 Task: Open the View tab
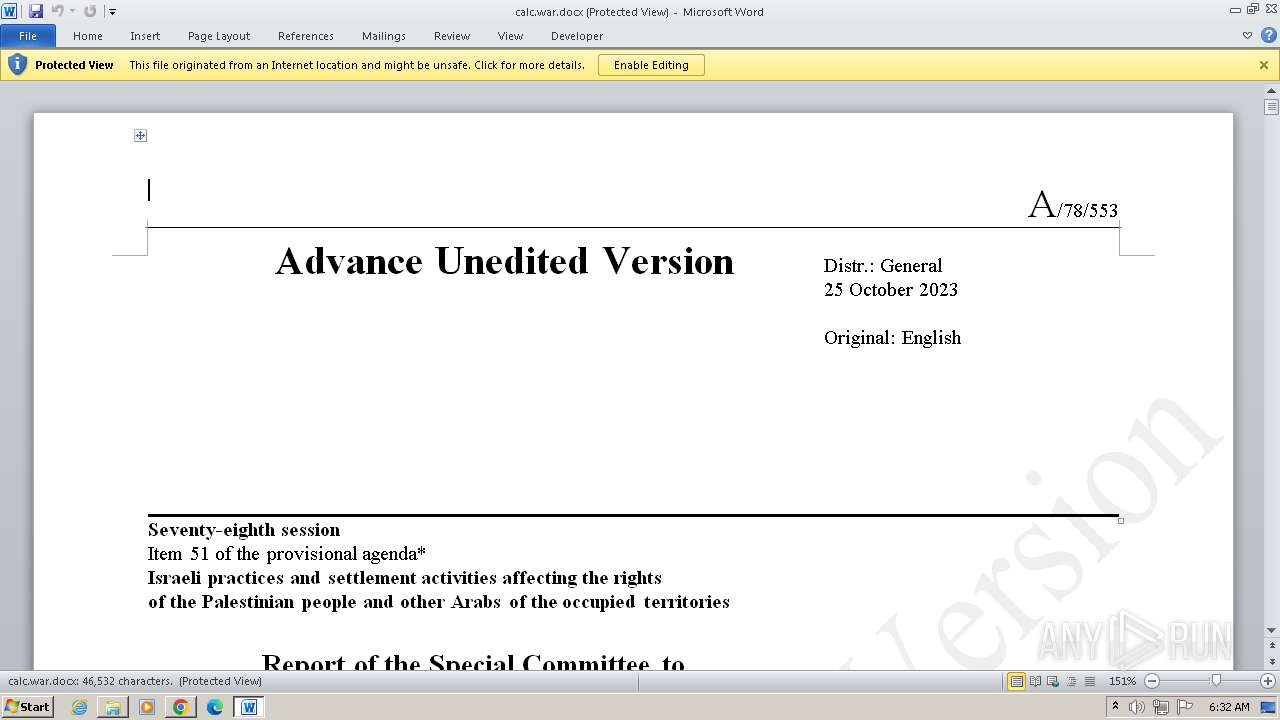point(510,36)
